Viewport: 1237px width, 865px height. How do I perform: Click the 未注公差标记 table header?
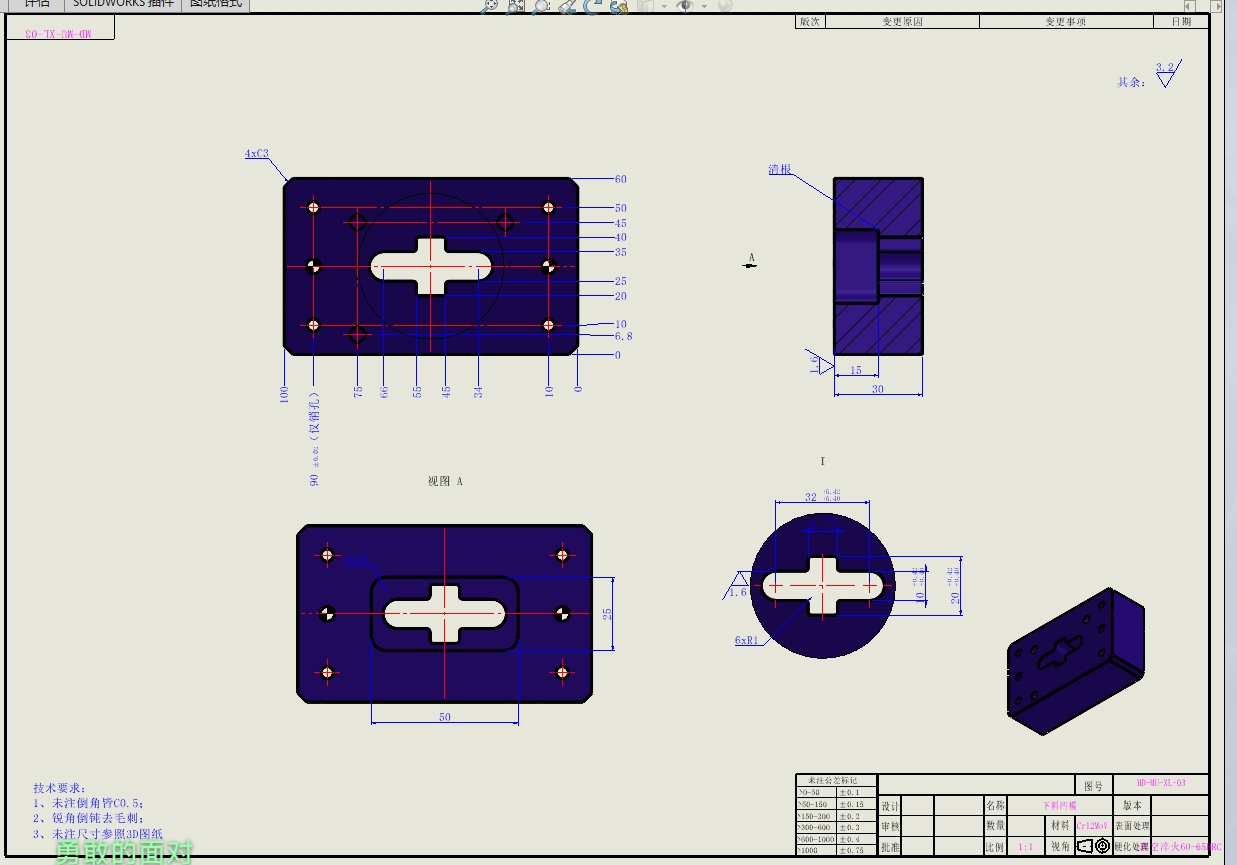(836, 780)
